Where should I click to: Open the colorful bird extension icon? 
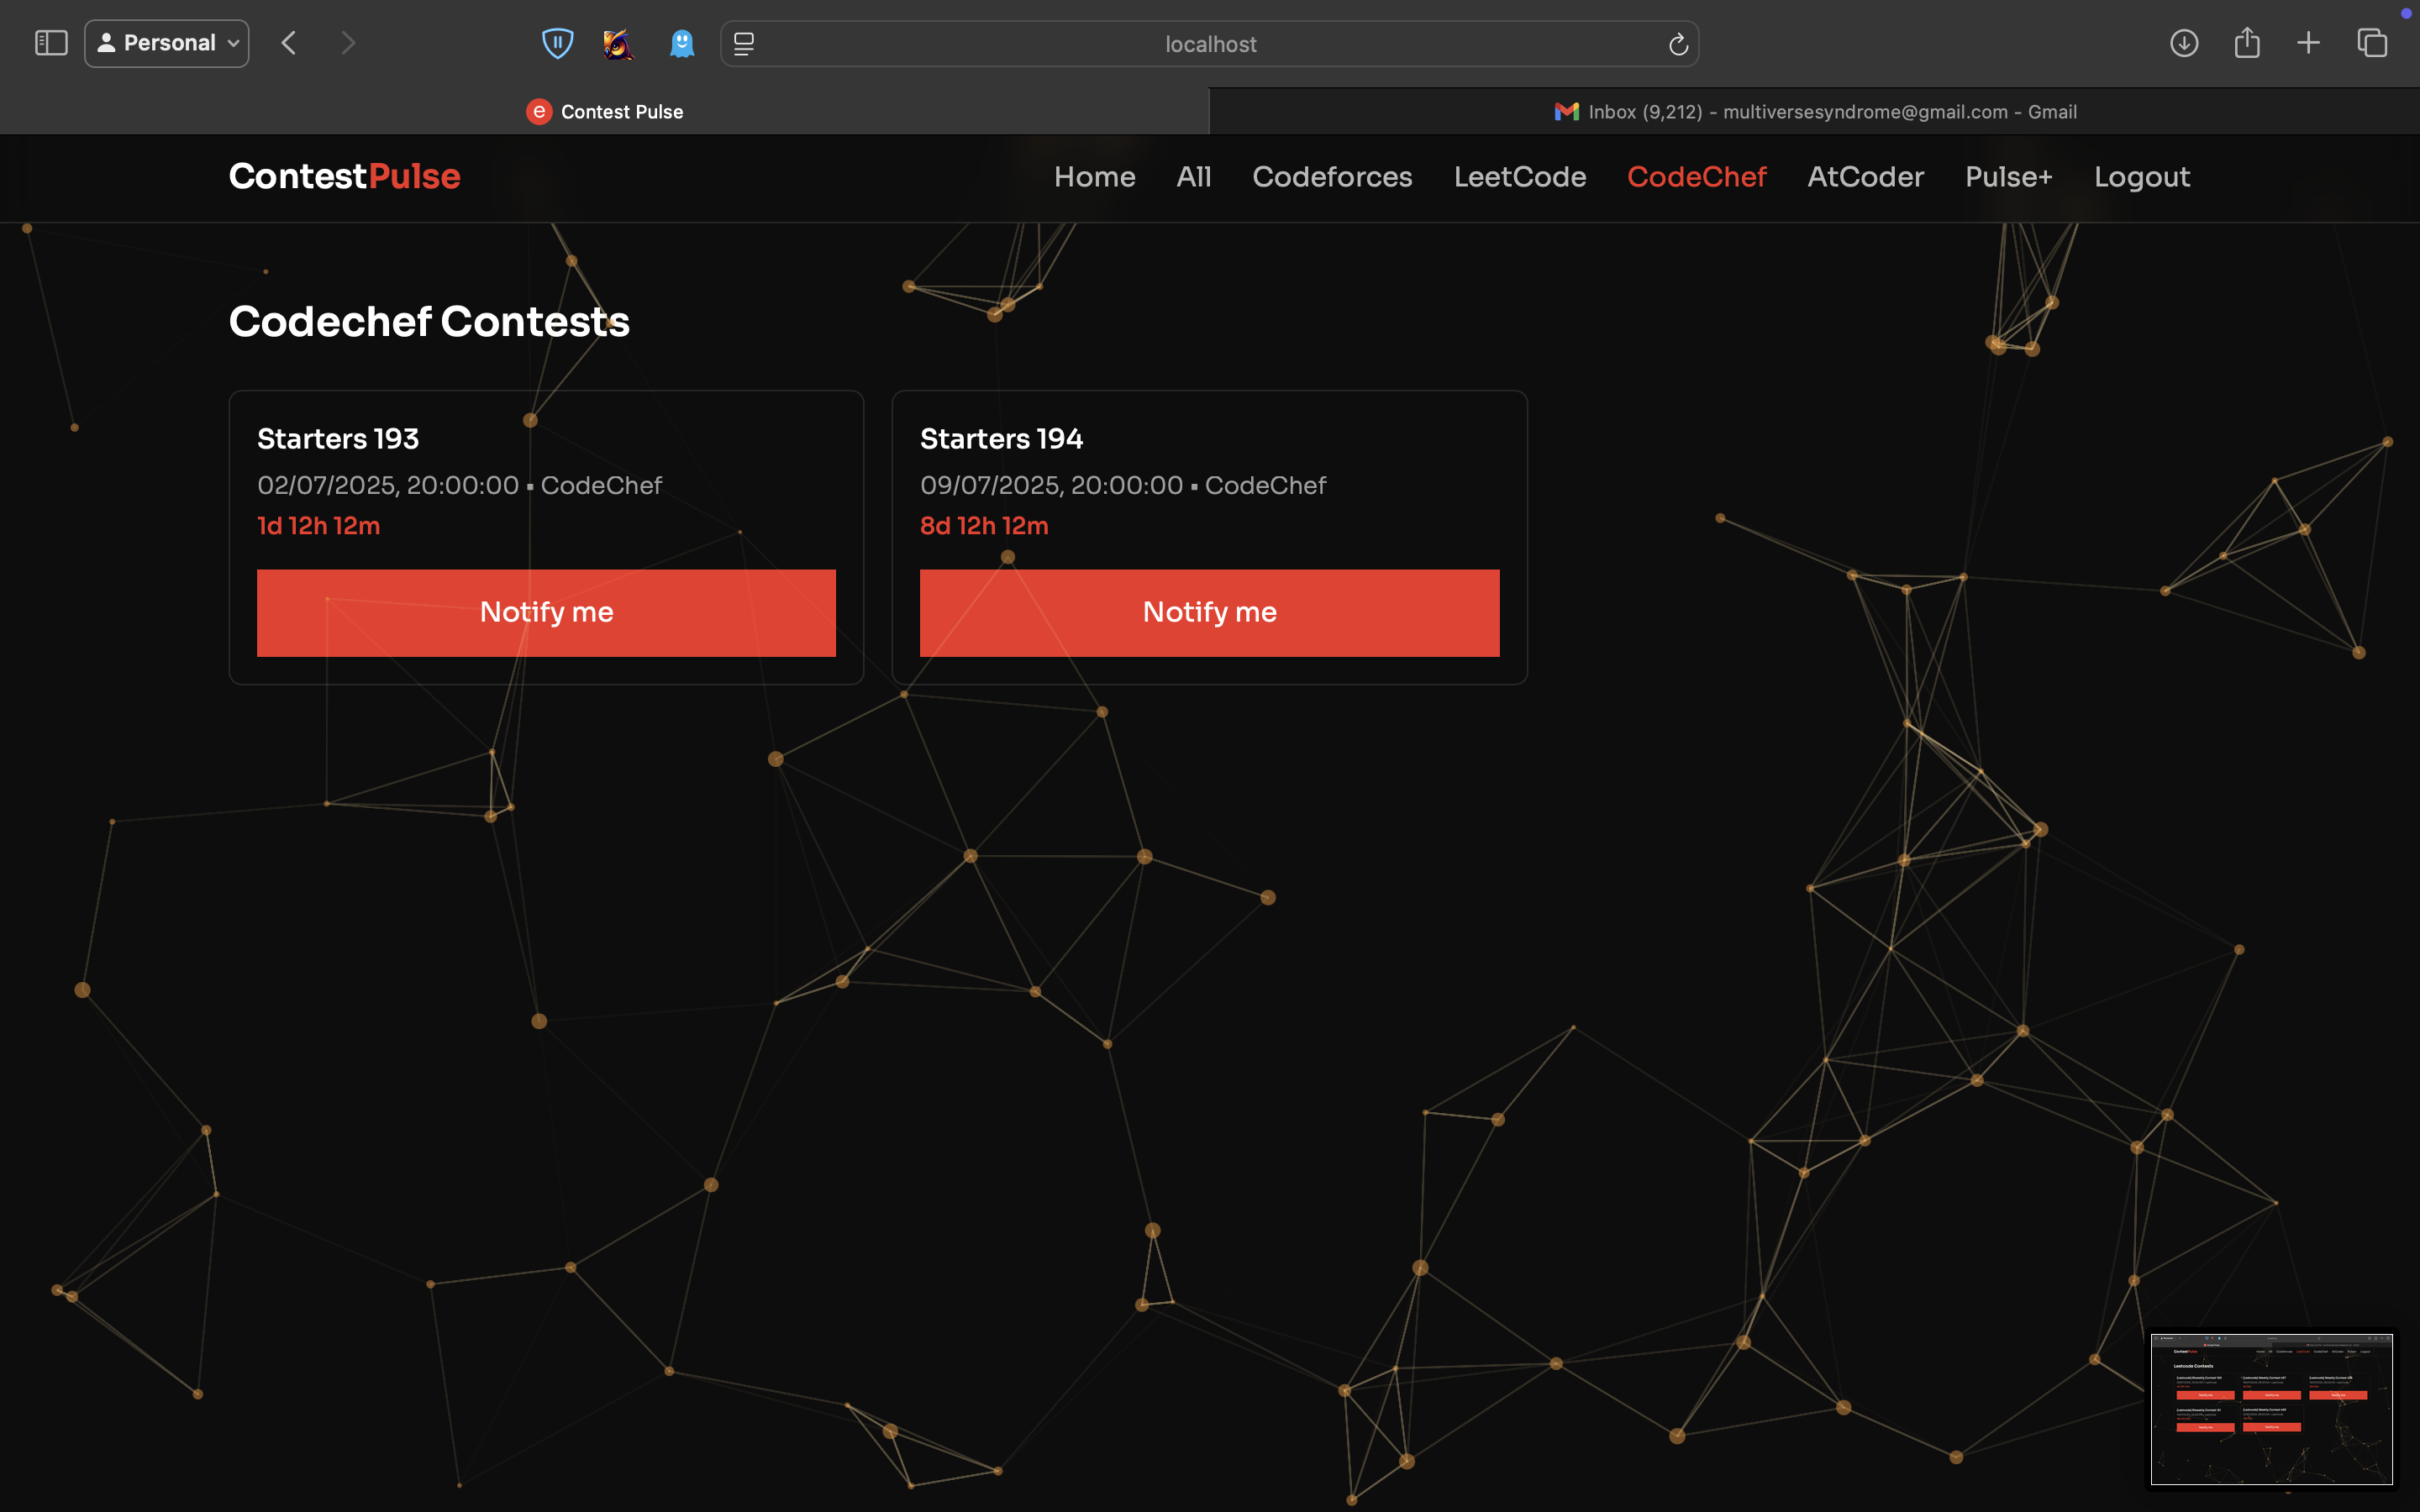tap(618, 43)
